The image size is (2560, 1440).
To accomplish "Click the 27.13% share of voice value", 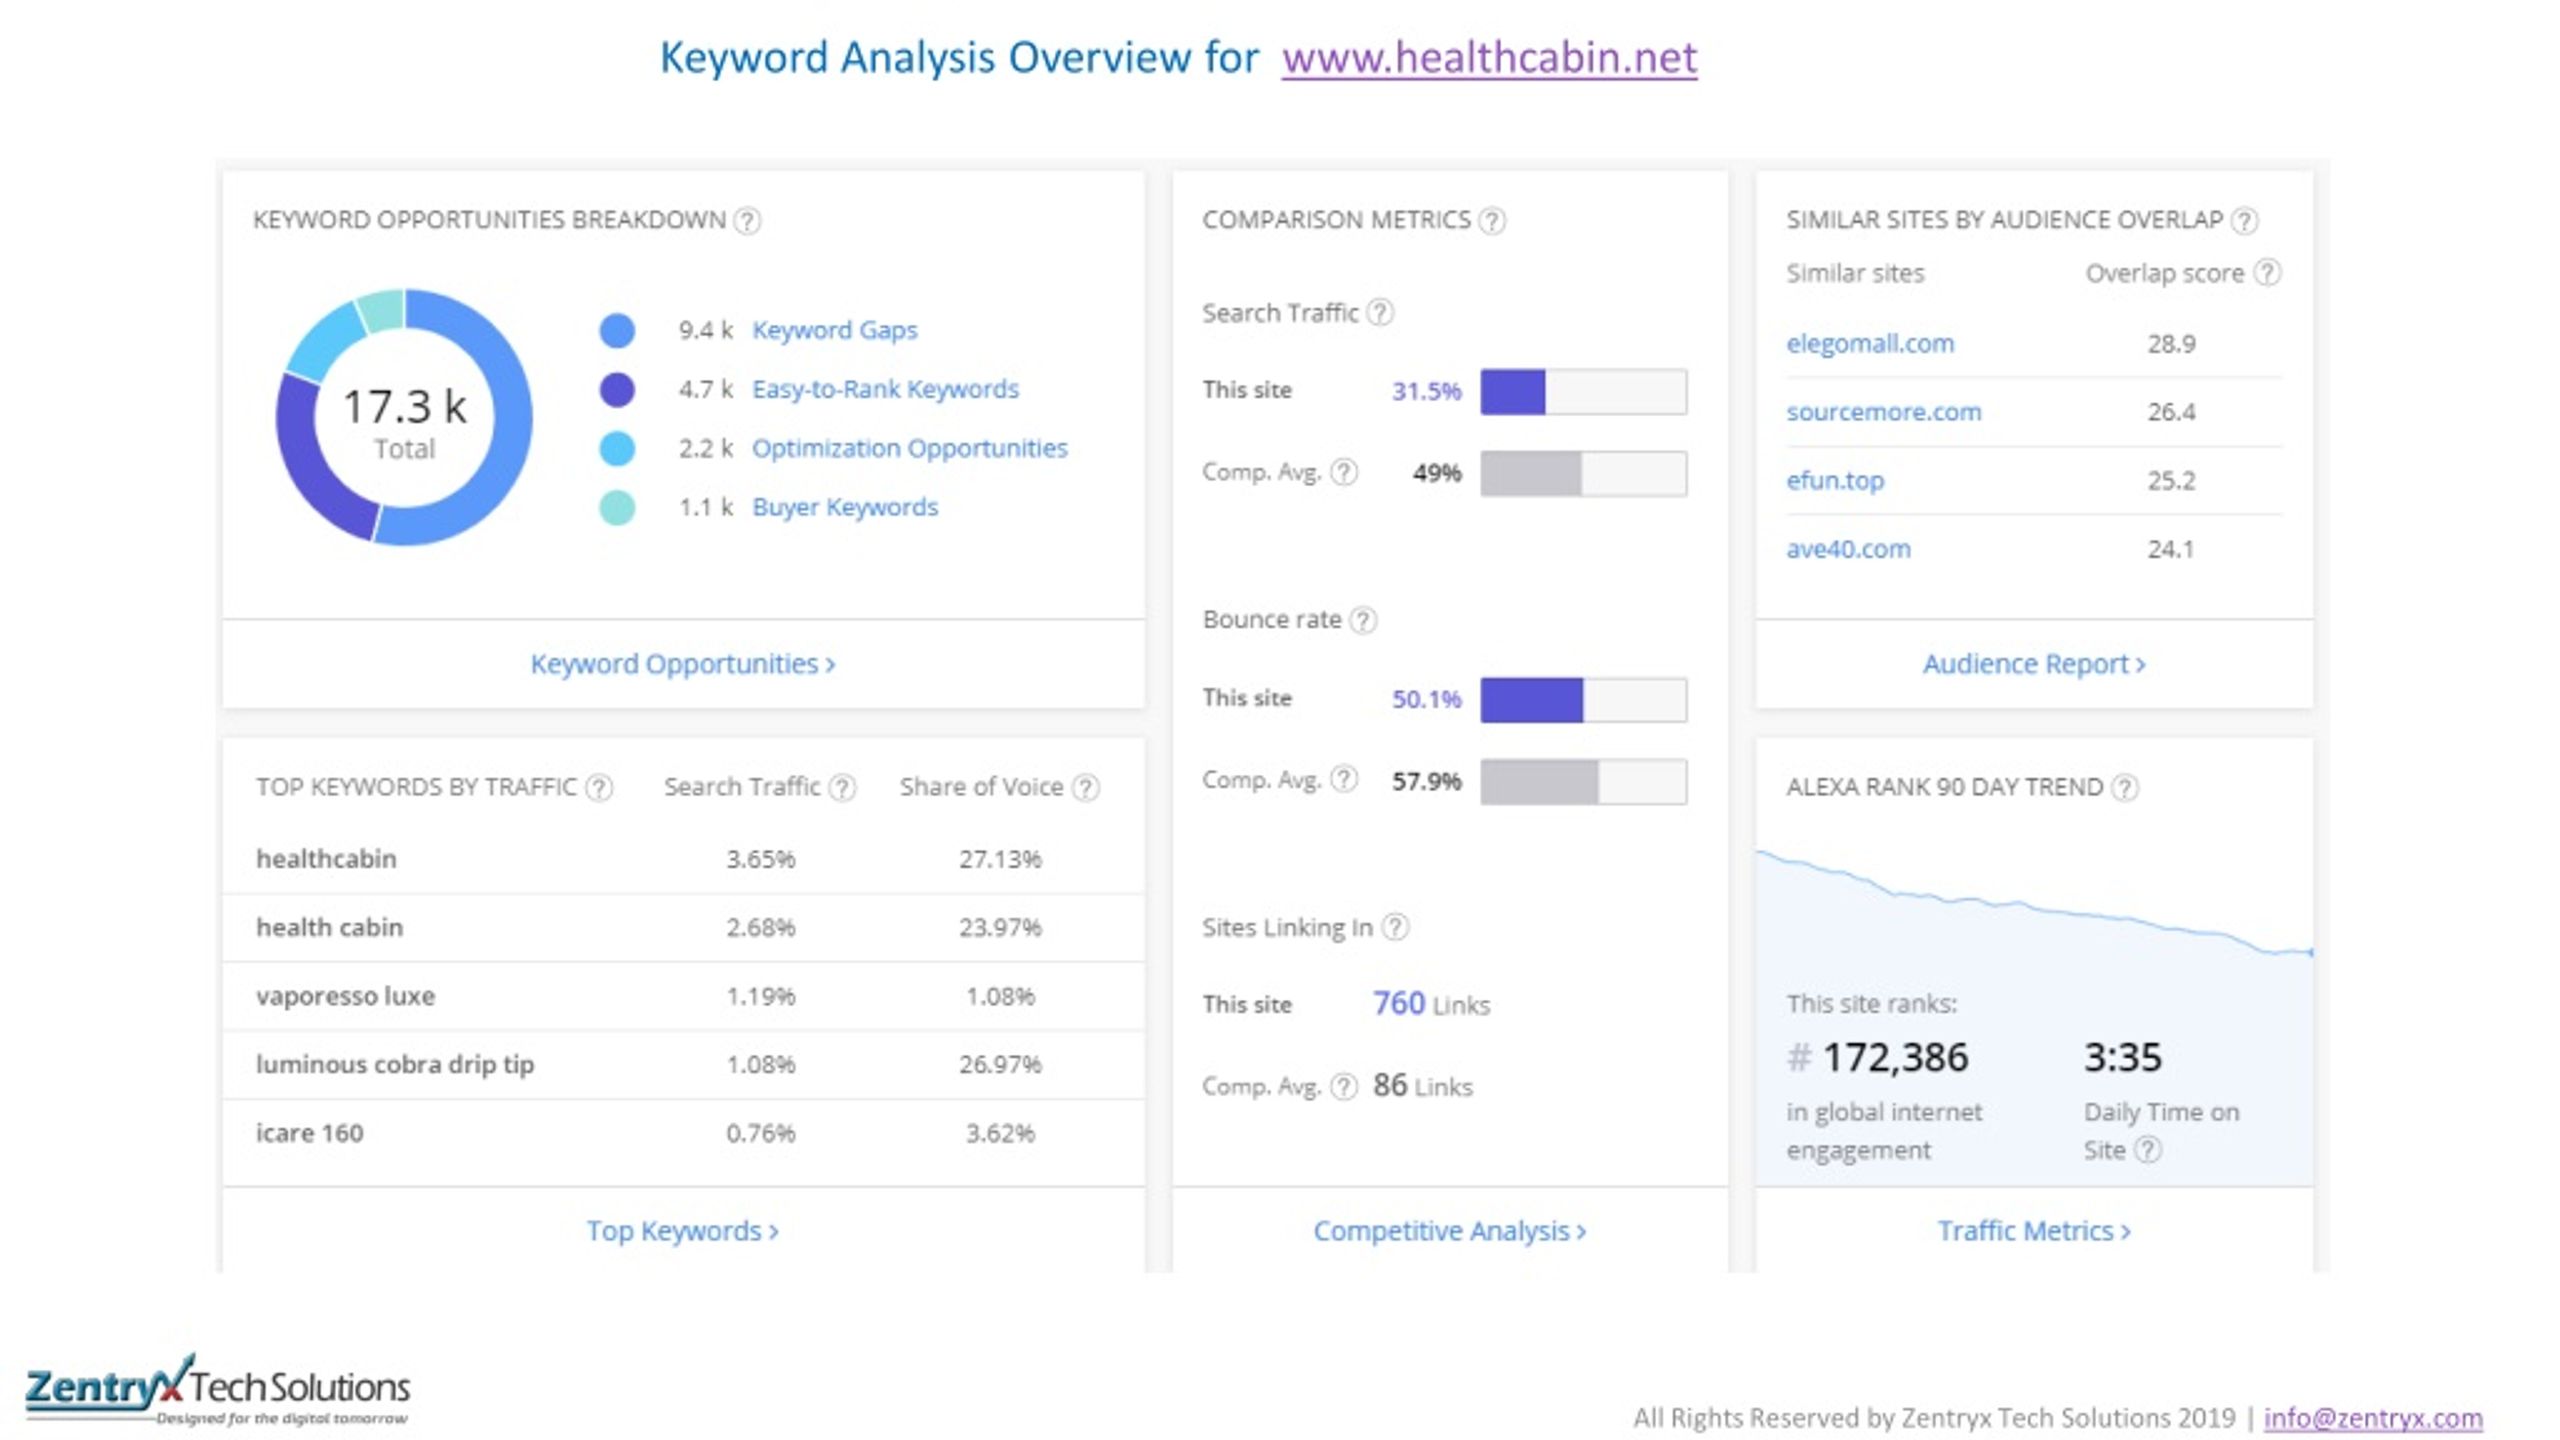I will pyautogui.click(x=1000, y=859).
